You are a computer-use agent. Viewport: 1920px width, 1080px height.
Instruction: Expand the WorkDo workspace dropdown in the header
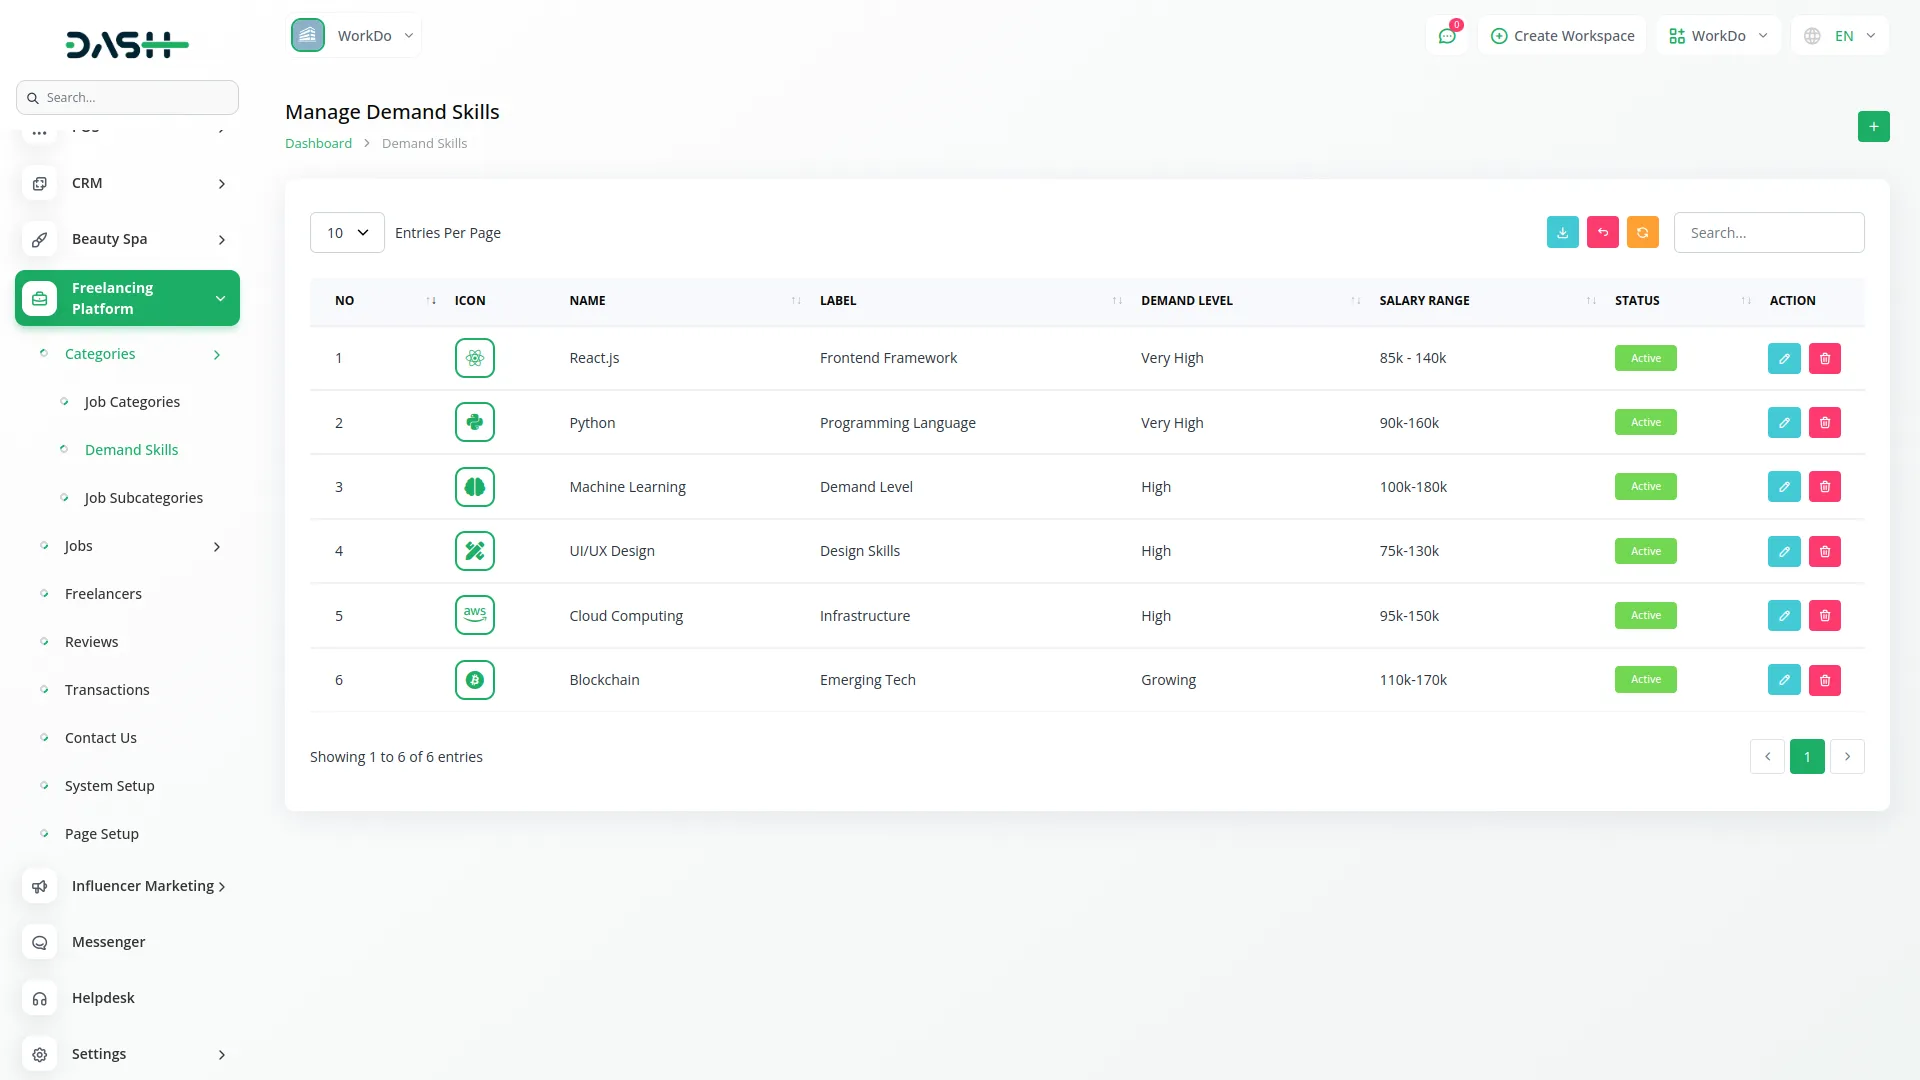[1717, 35]
